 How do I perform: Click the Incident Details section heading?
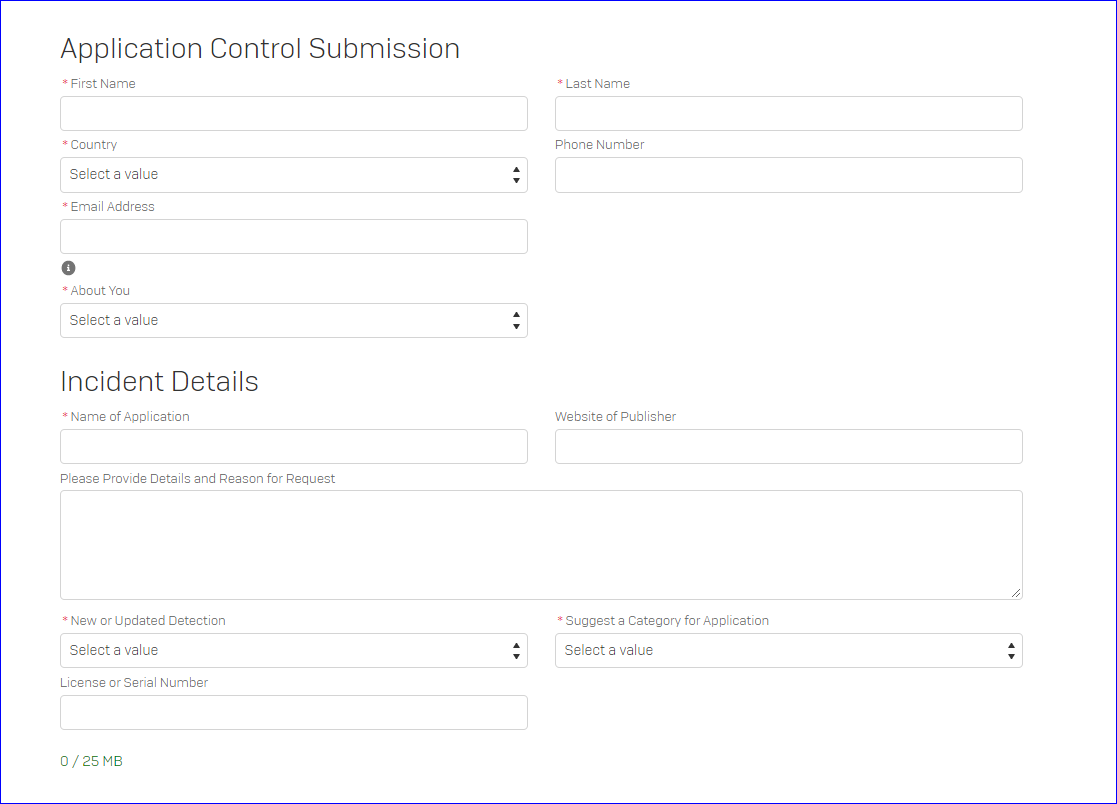pyautogui.click(x=159, y=382)
